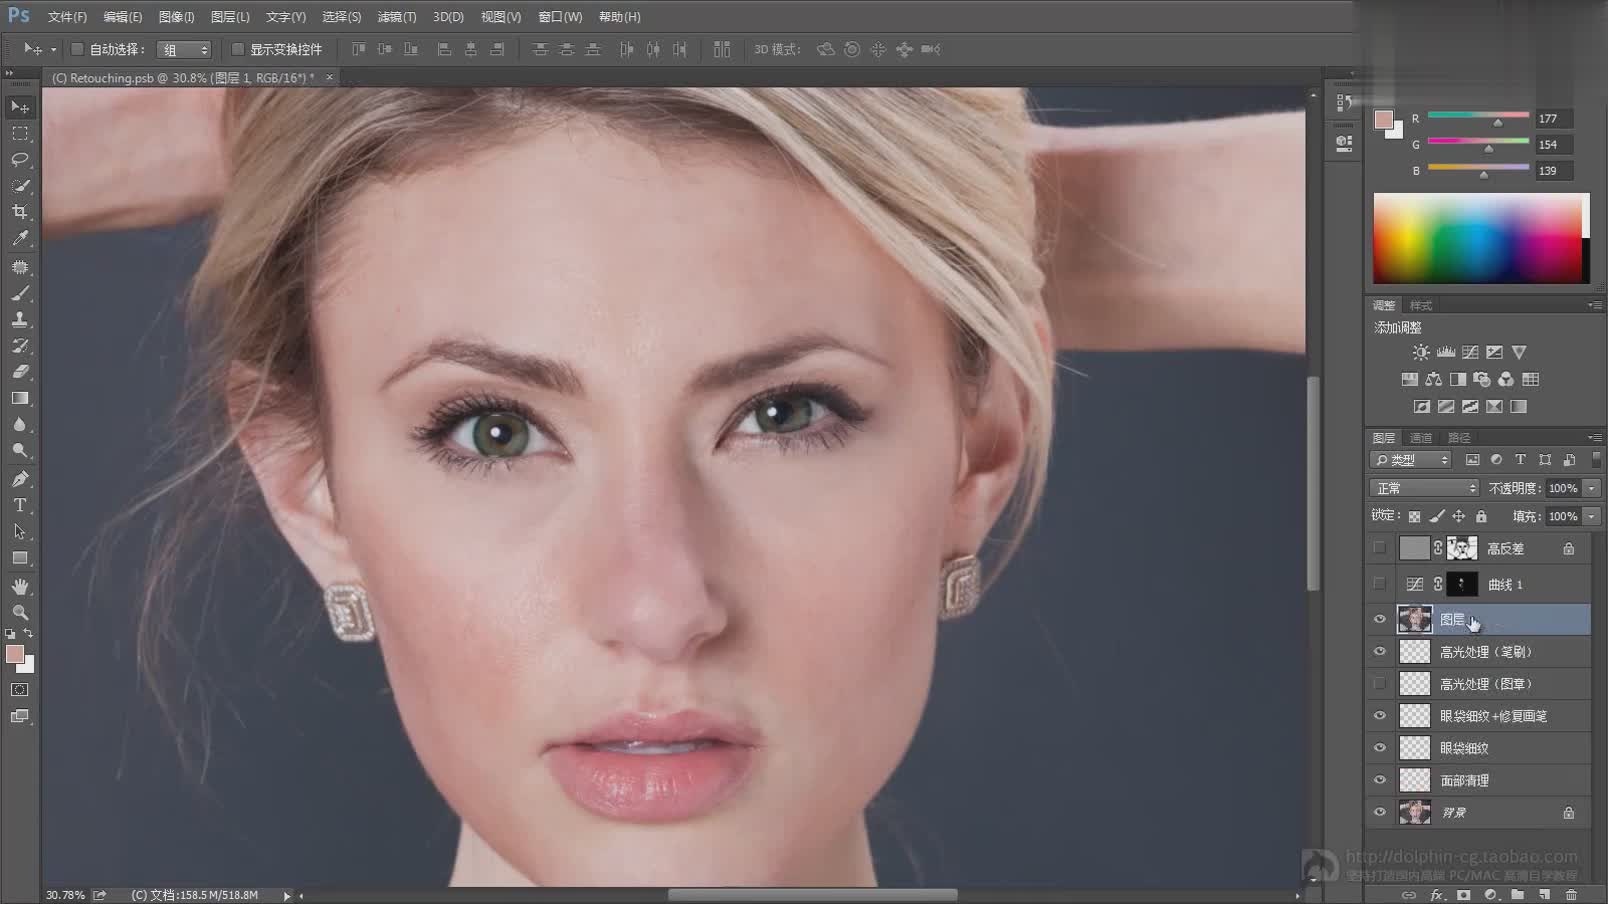Click the 高反差 layer mask thumbnail
The width and height of the screenshot is (1608, 904).
click(x=1462, y=548)
